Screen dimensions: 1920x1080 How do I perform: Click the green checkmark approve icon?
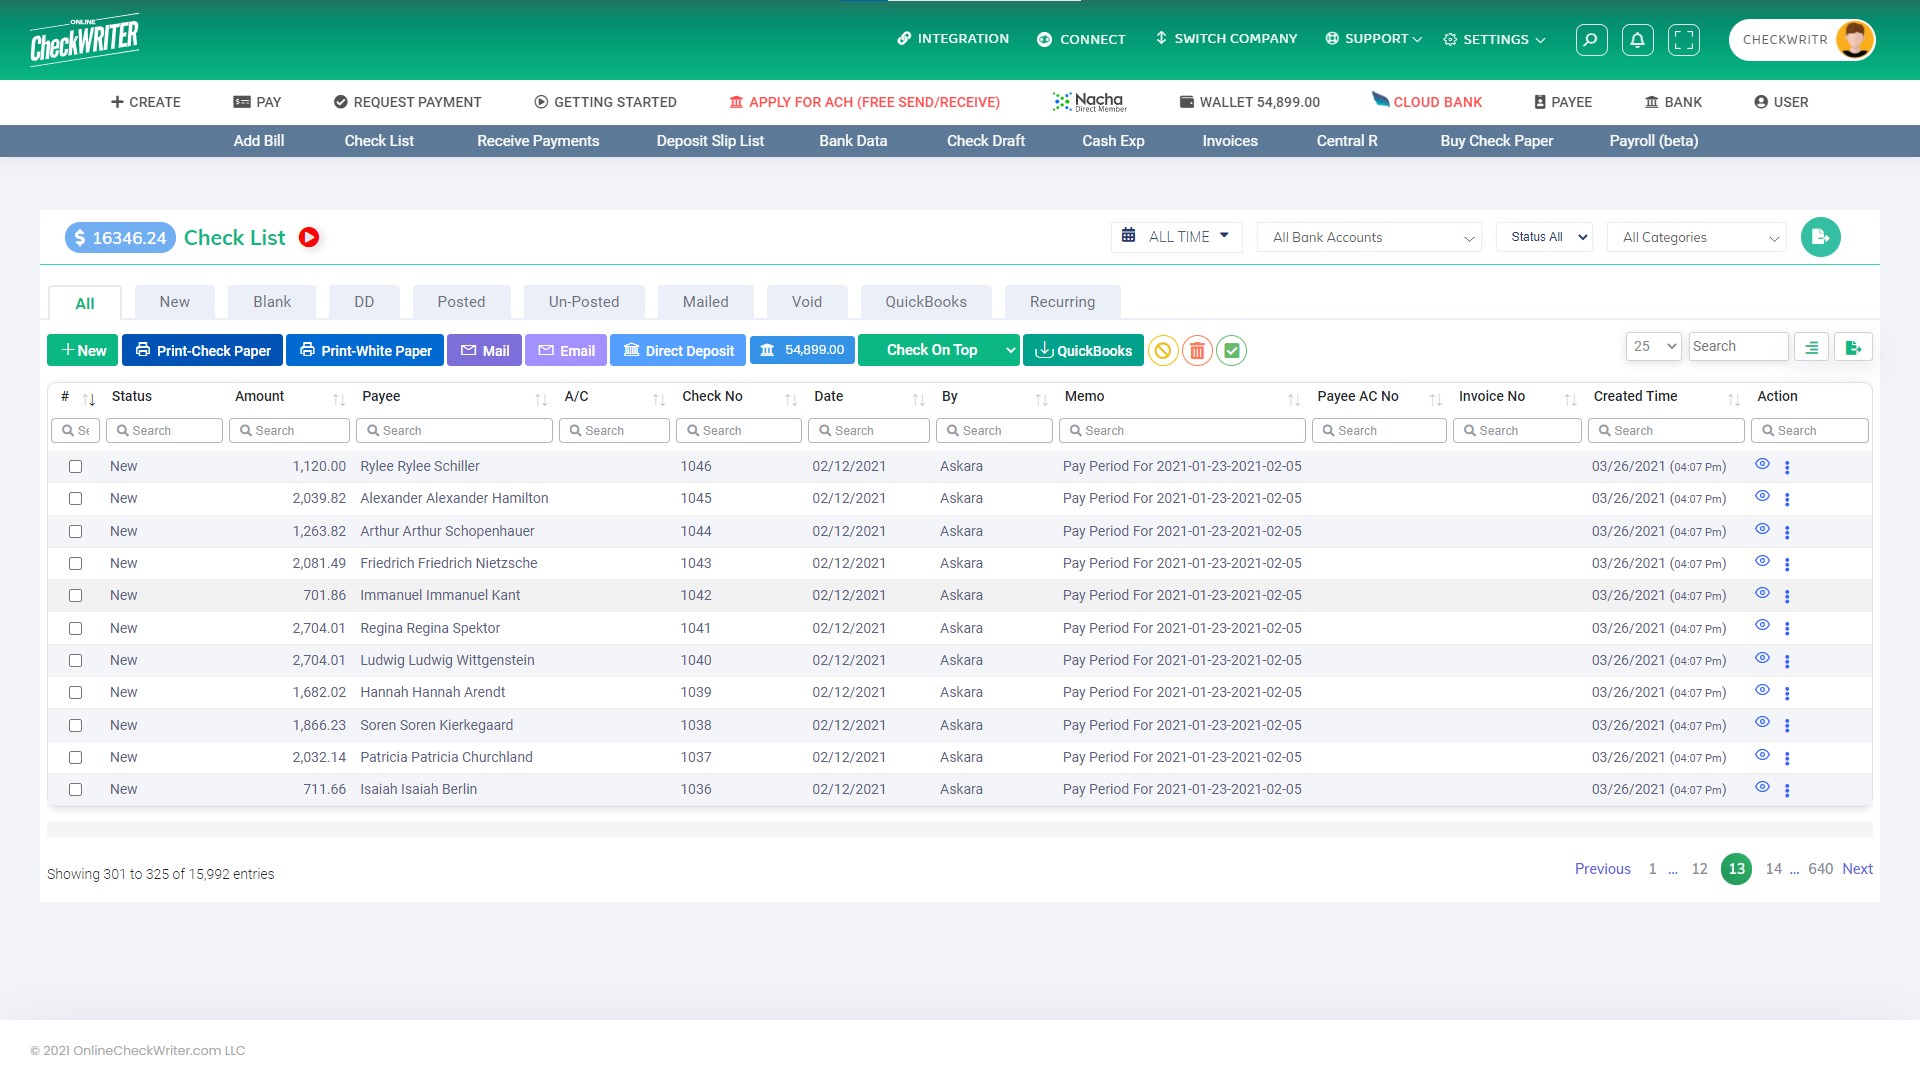click(x=1232, y=349)
